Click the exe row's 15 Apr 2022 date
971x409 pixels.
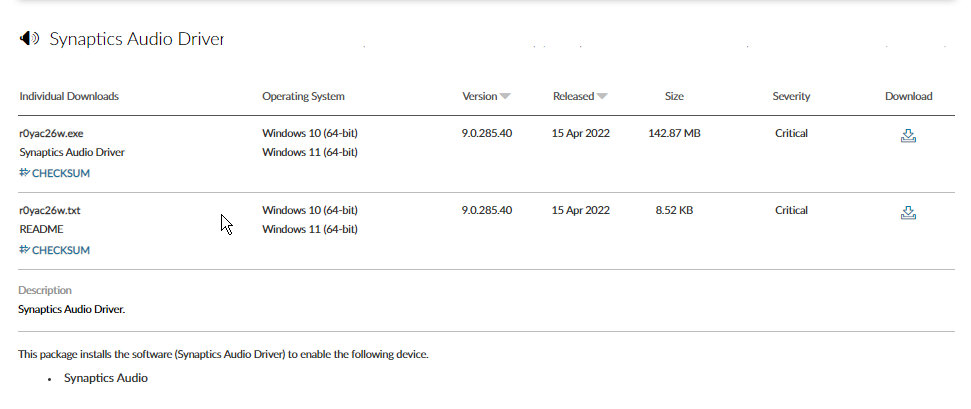pos(580,133)
